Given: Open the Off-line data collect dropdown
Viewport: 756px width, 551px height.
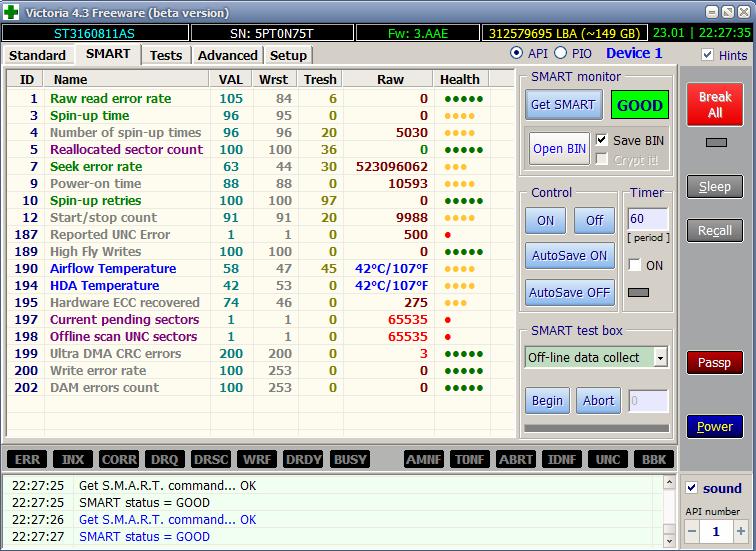Looking at the screenshot, I should (x=661, y=358).
